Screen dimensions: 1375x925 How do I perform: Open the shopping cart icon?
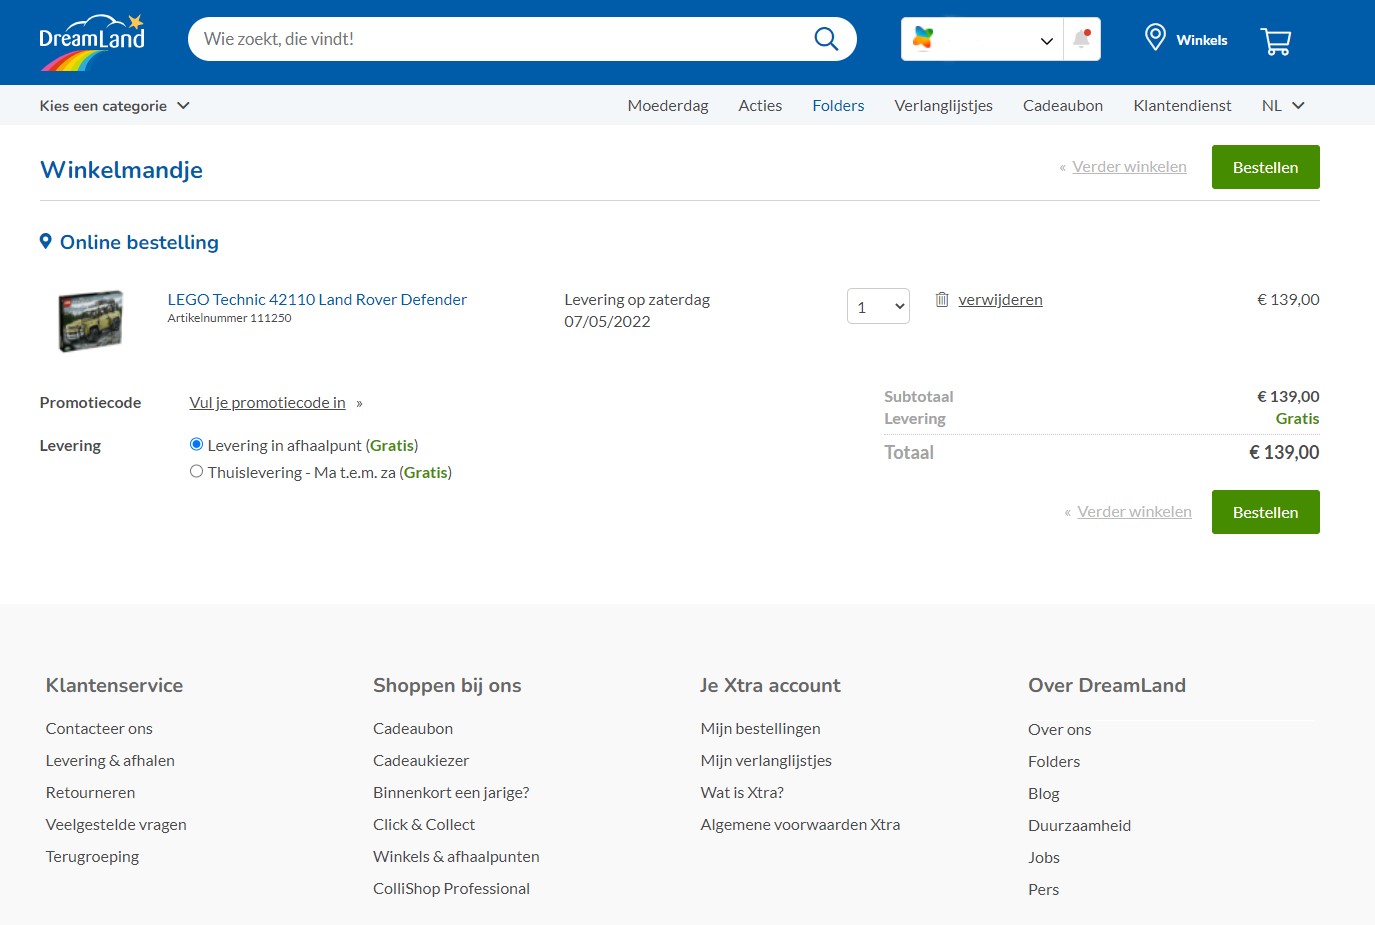[x=1276, y=41]
